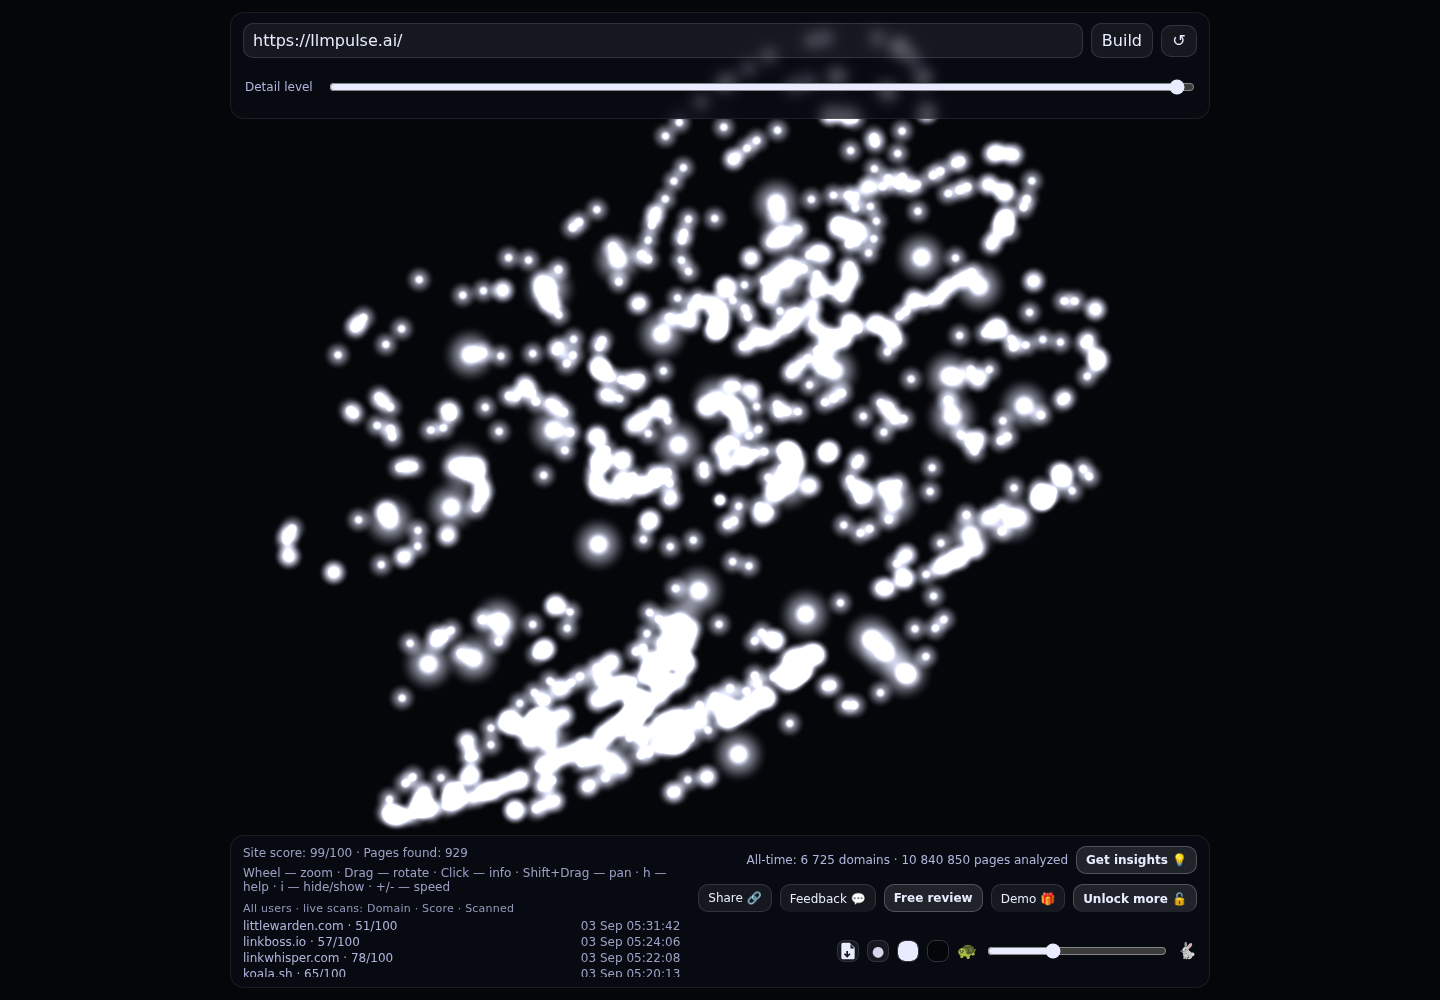This screenshot has width=1440, height=1000.
Task: Click the Build button
Action: [1122, 41]
